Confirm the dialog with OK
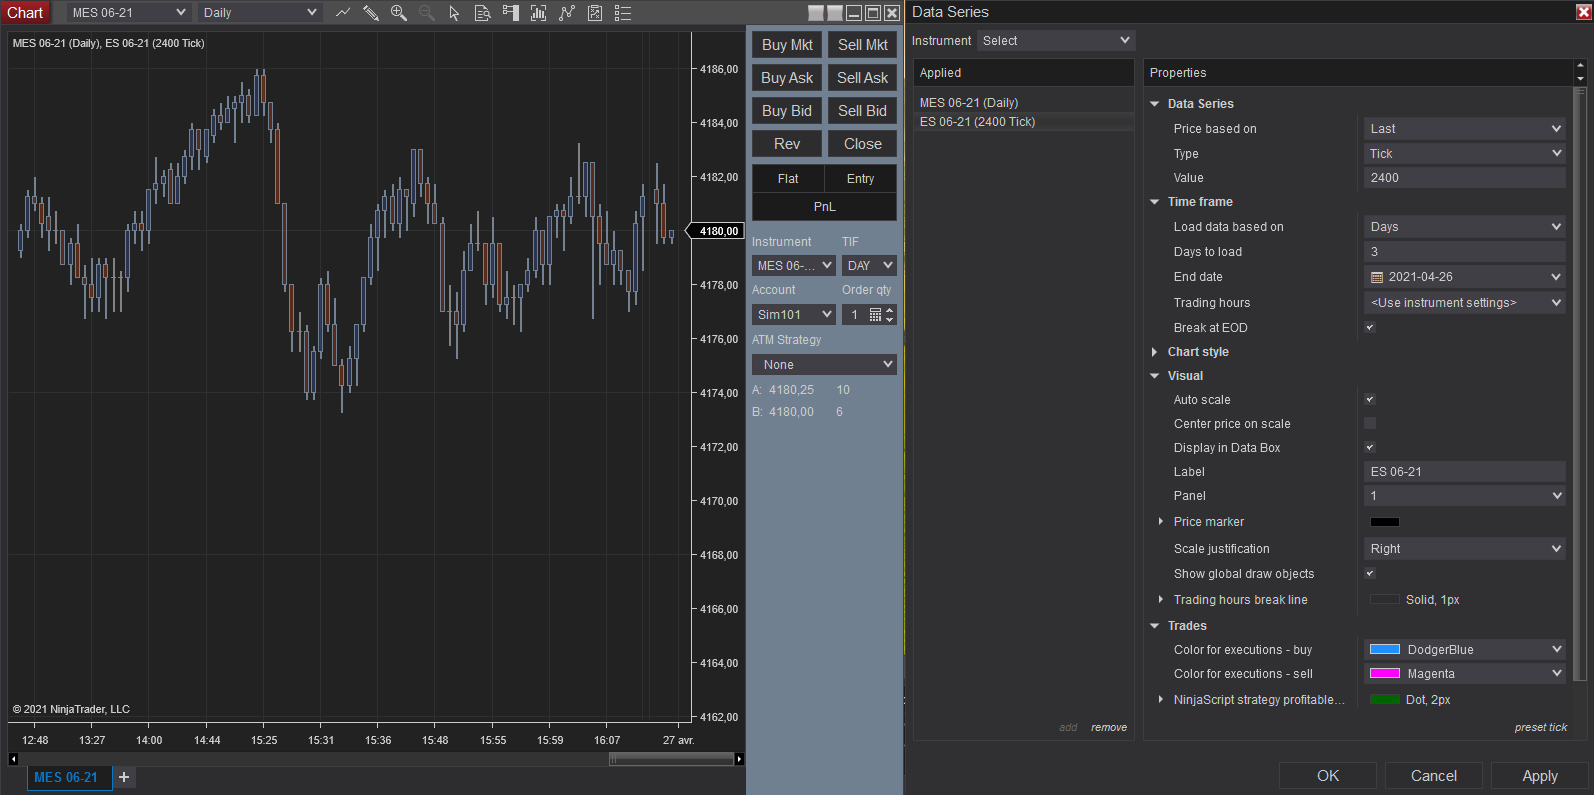Image resolution: width=1594 pixels, height=795 pixels. [x=1328, y=776]
